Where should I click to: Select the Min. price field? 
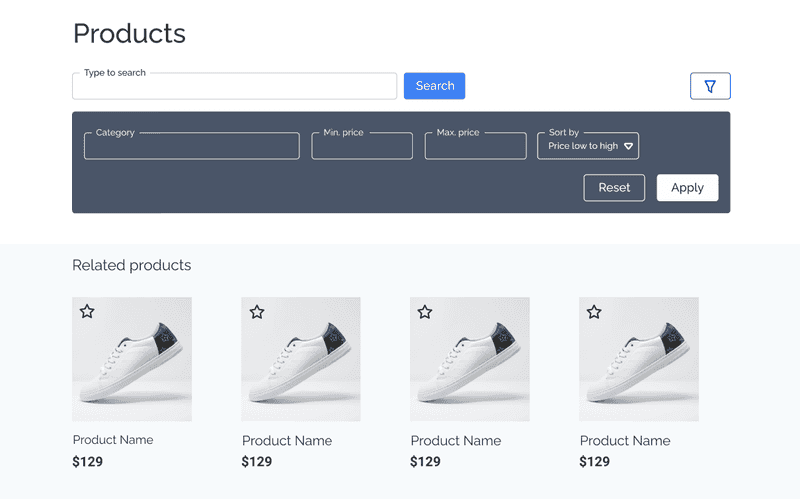tap(362, 147)
